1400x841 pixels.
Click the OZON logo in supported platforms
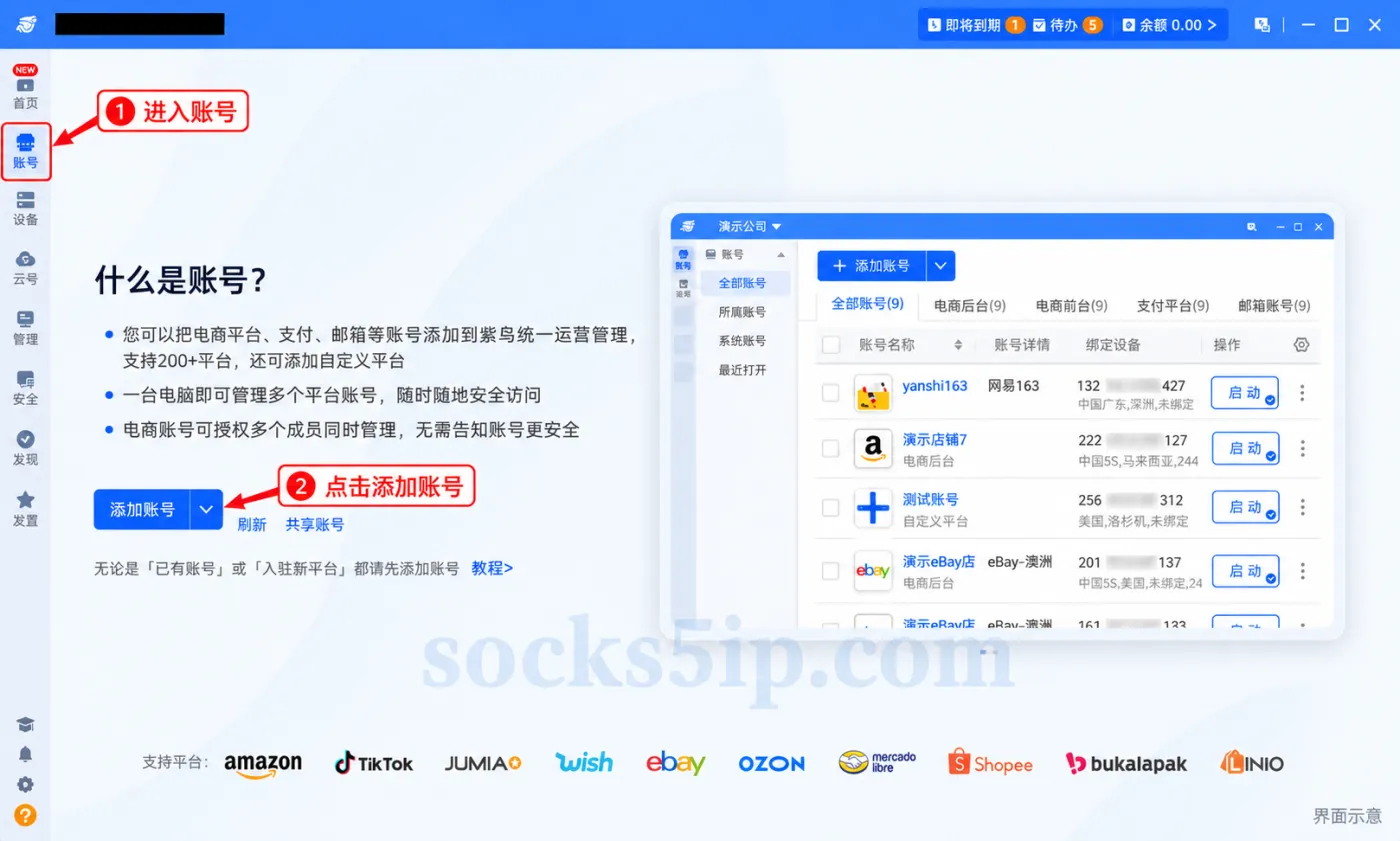click(771, 763)
